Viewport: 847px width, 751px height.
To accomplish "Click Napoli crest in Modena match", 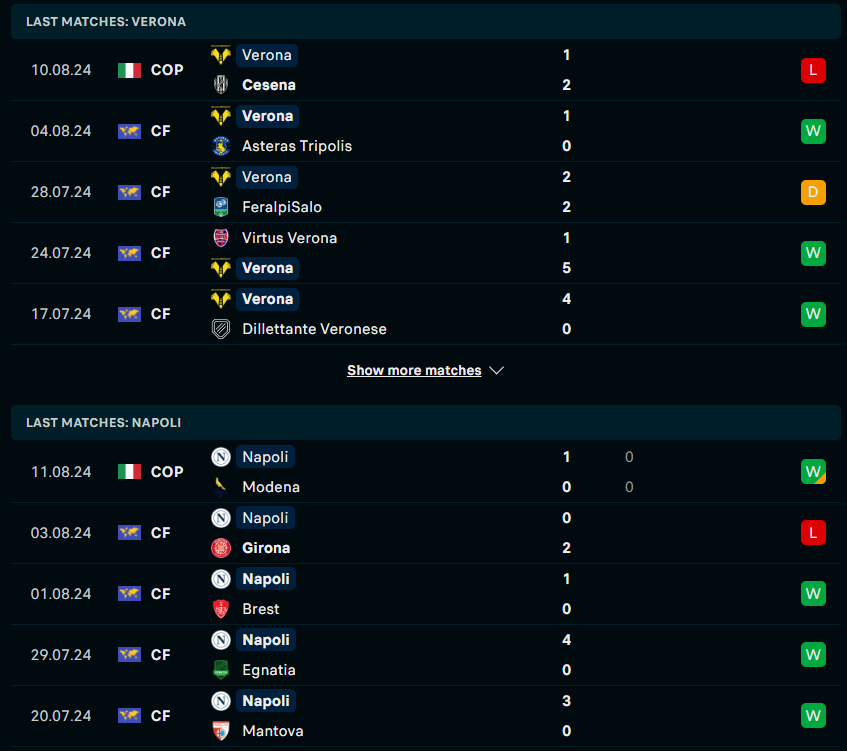I will (220, 457).
